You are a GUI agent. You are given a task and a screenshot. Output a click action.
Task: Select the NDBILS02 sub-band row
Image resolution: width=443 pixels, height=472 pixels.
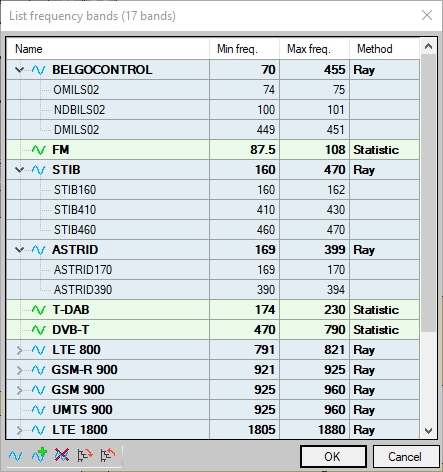pos(213,110)
